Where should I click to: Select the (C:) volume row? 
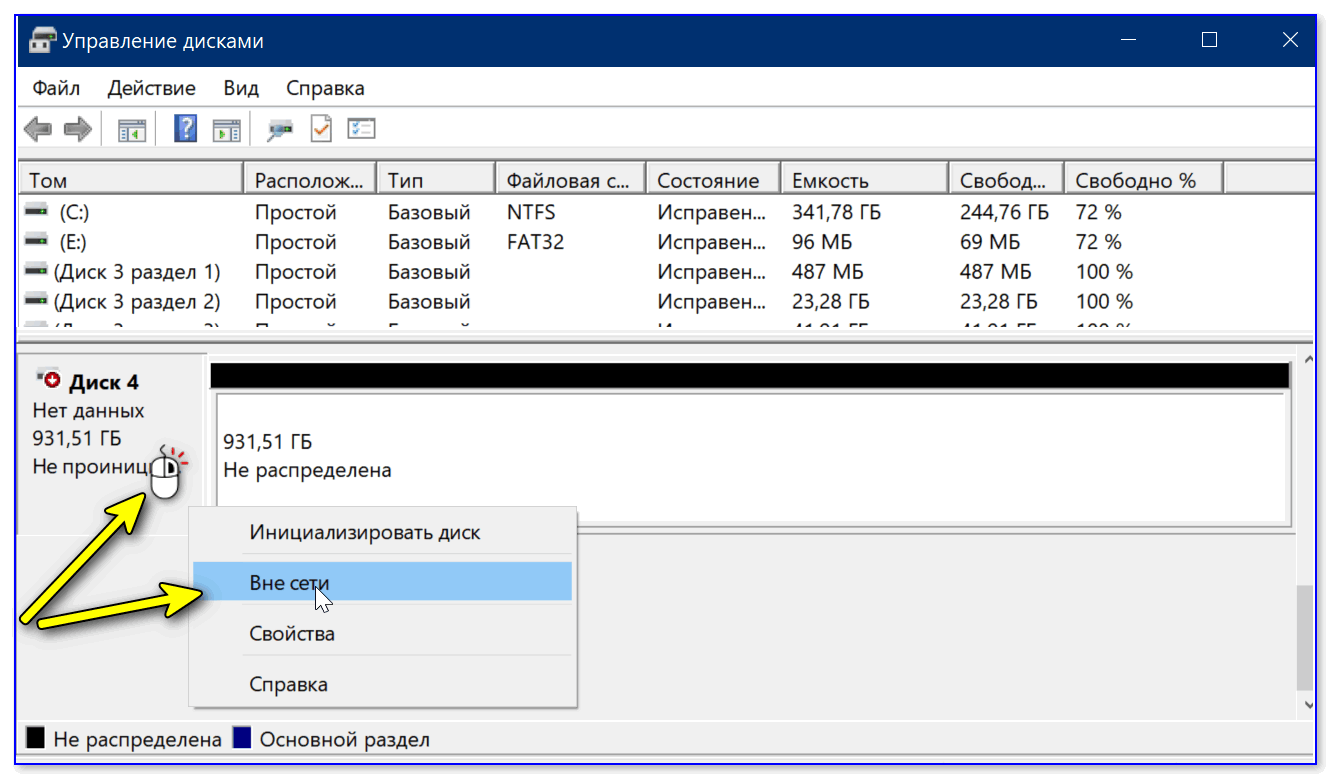75,212
